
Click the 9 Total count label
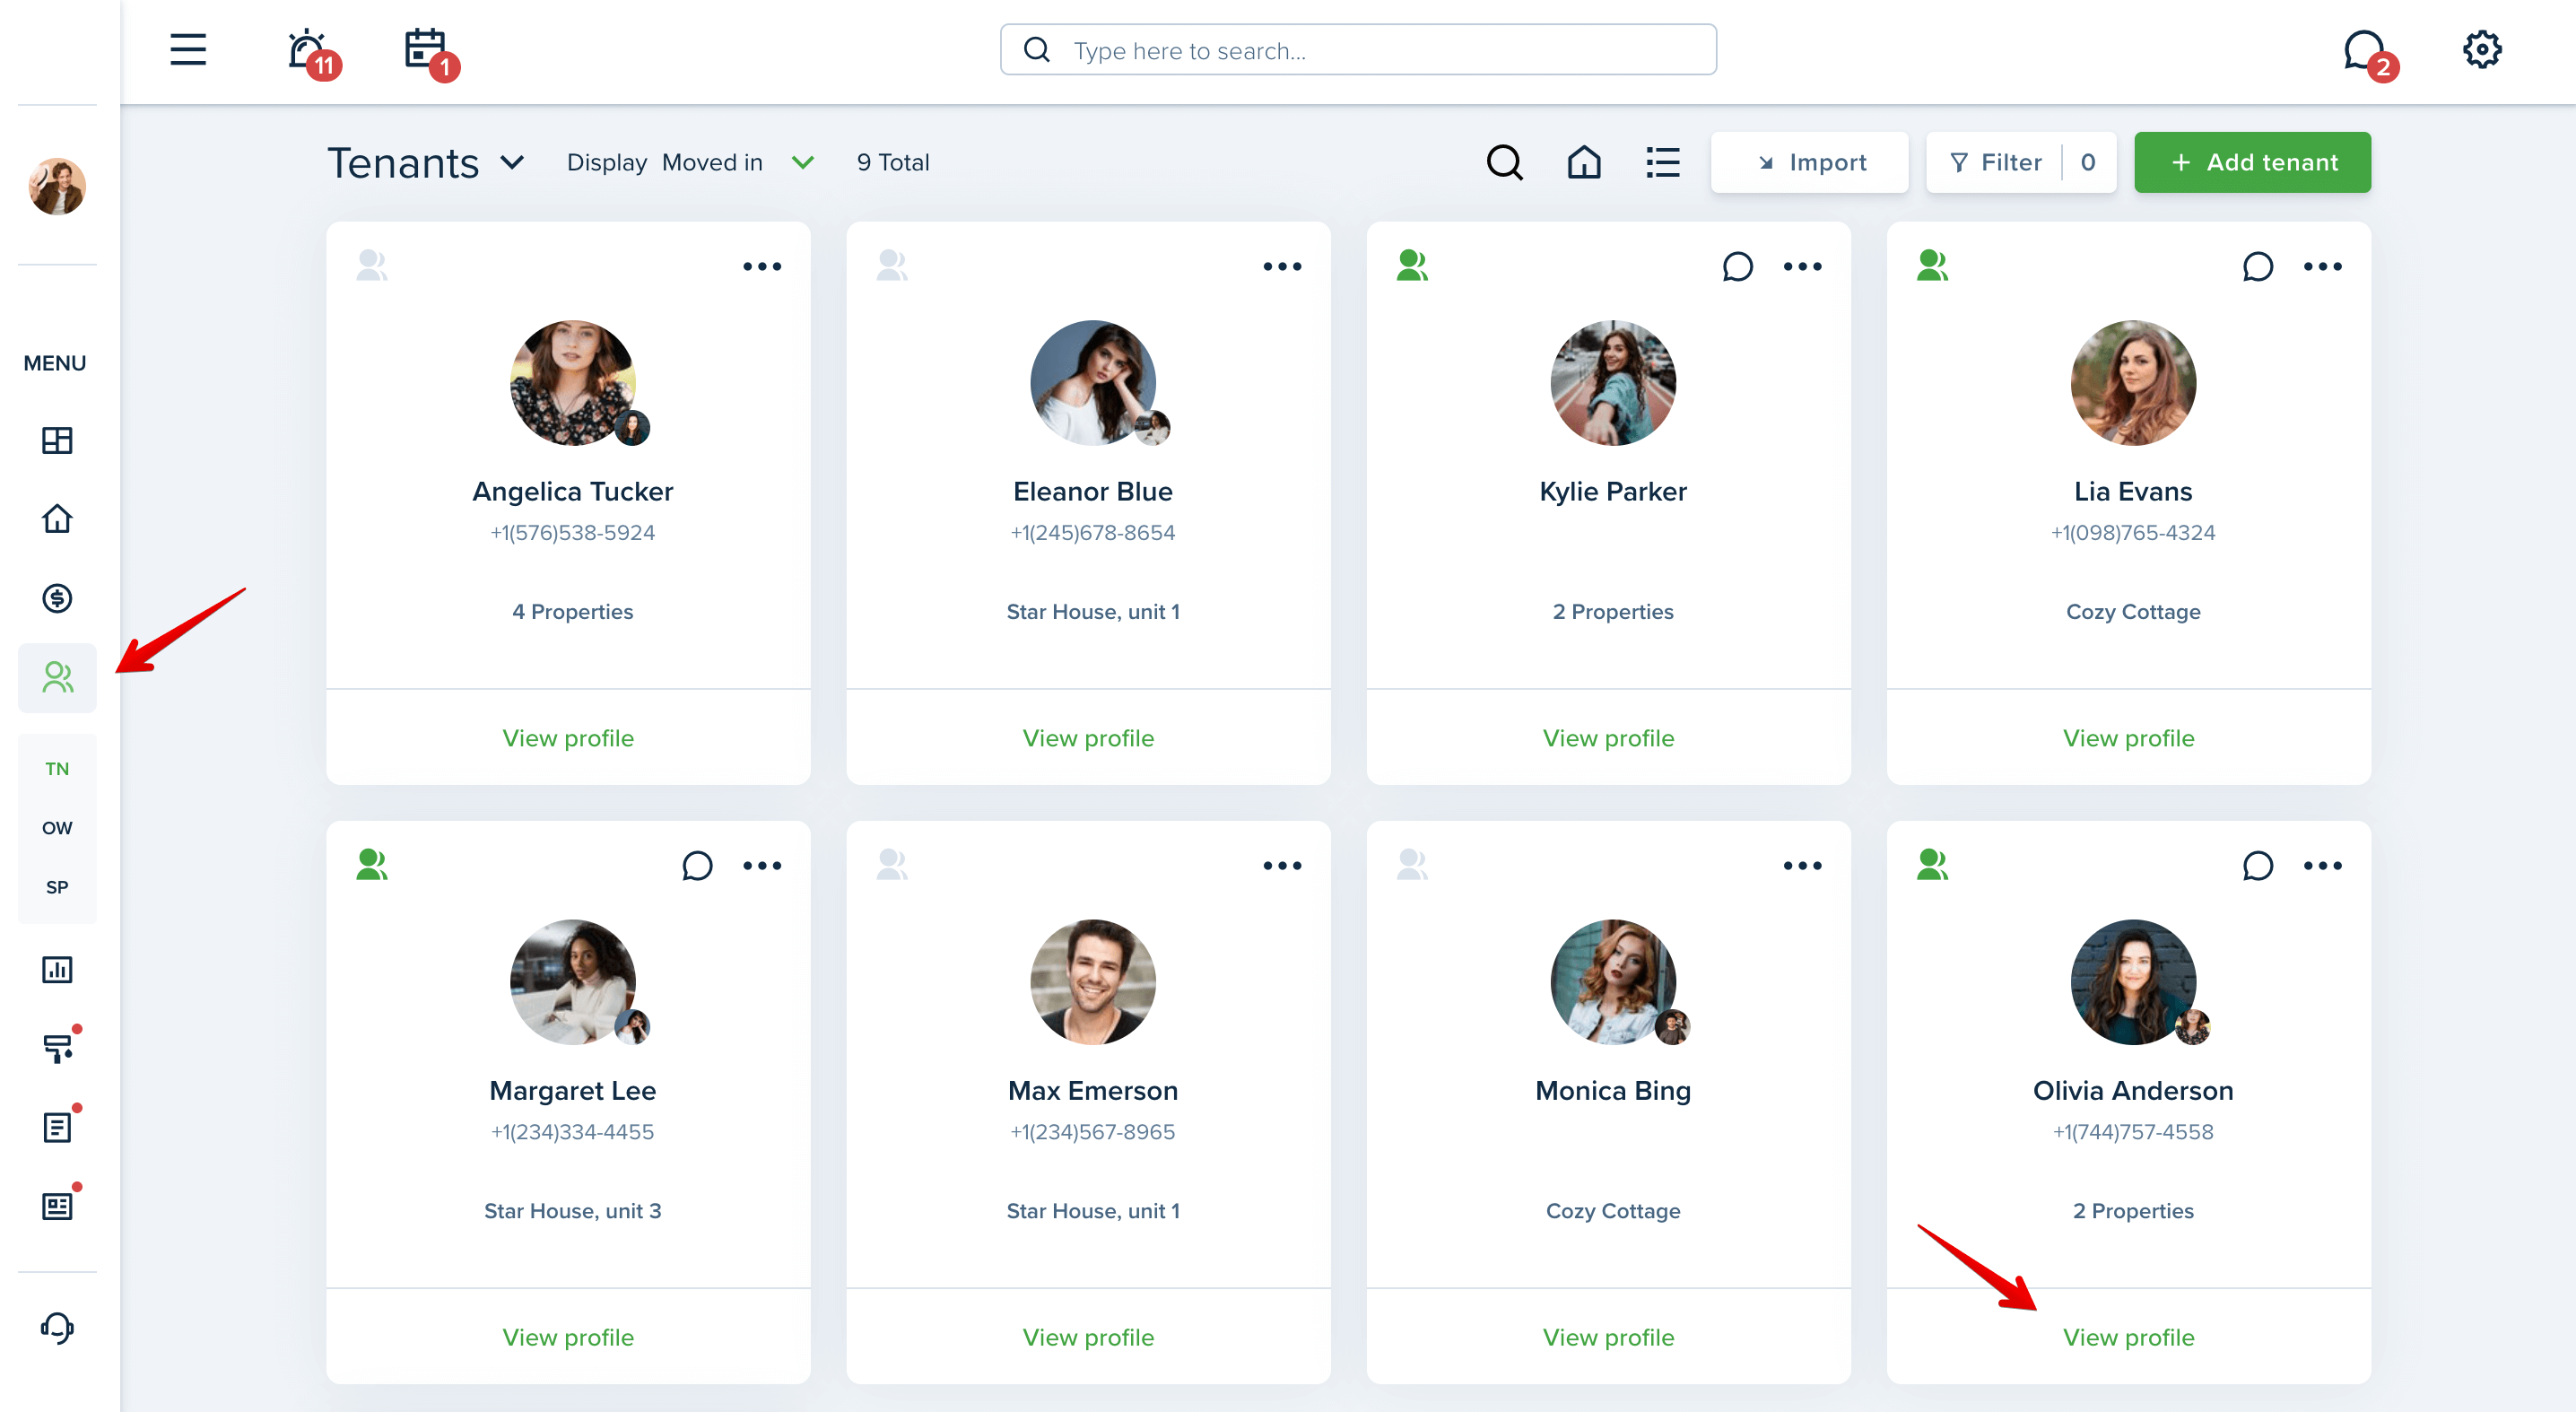point(892,162)
